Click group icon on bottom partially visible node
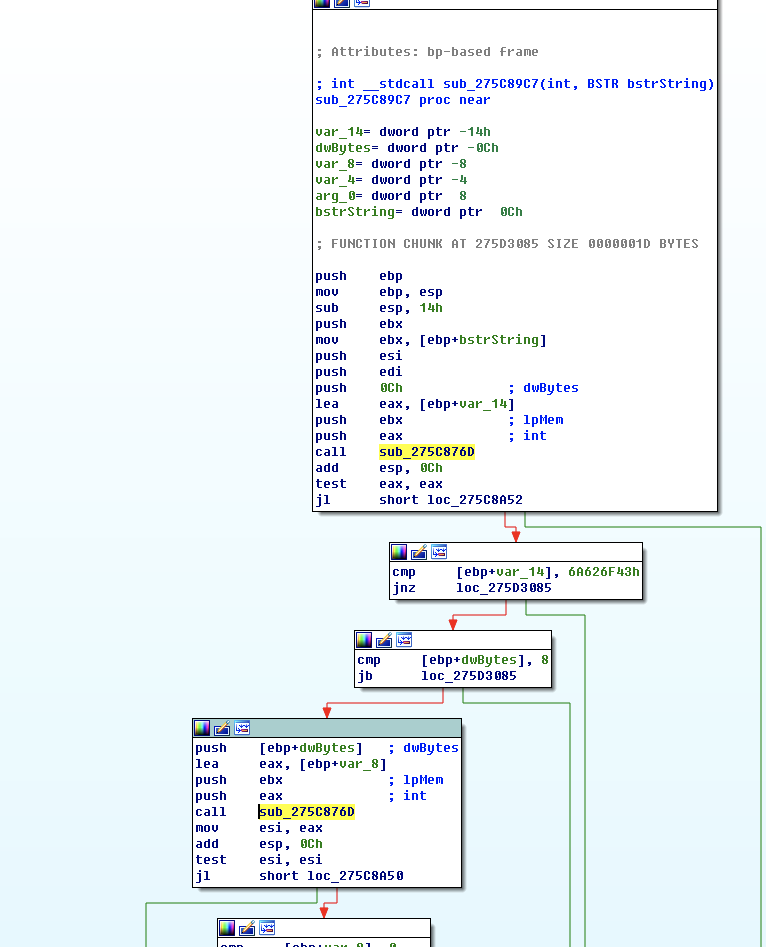 point(266,928)
